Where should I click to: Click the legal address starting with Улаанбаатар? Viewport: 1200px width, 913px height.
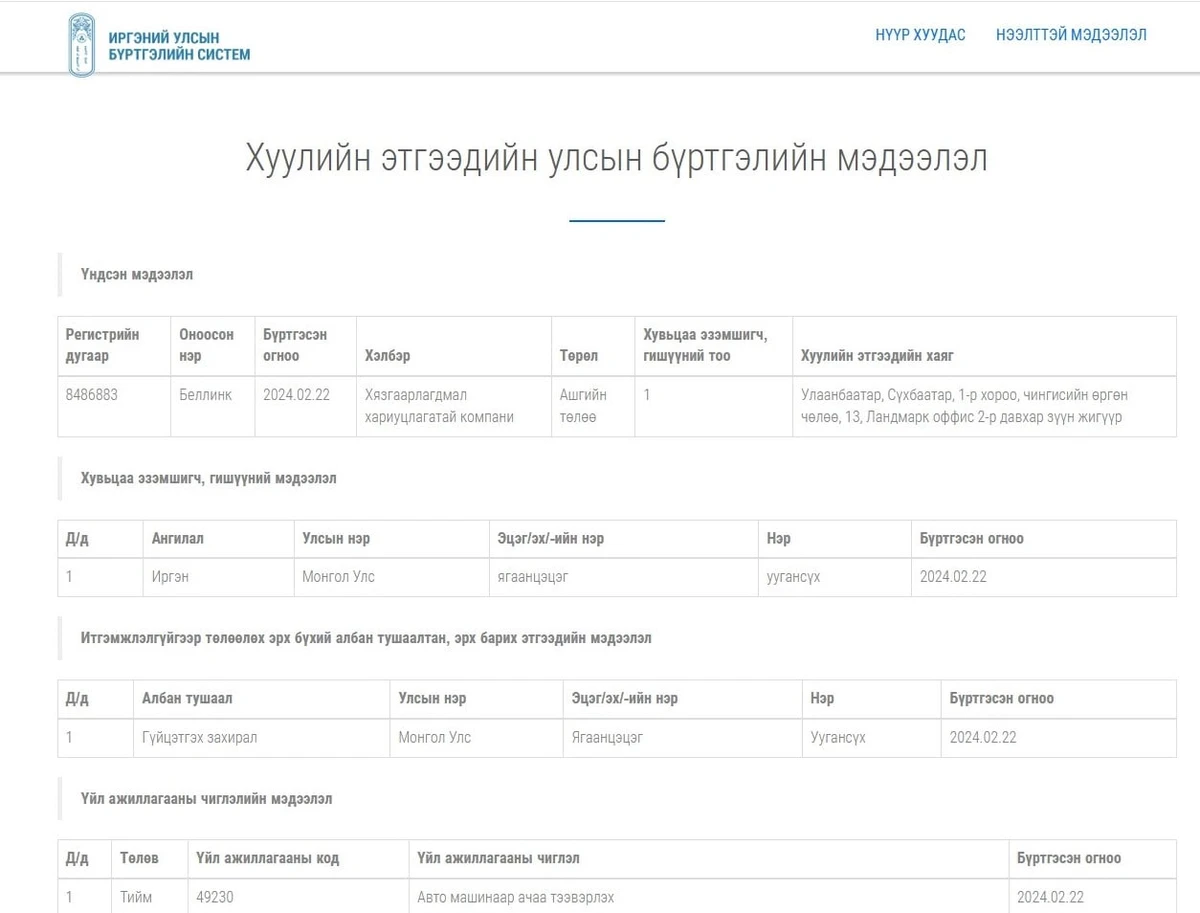964,406
